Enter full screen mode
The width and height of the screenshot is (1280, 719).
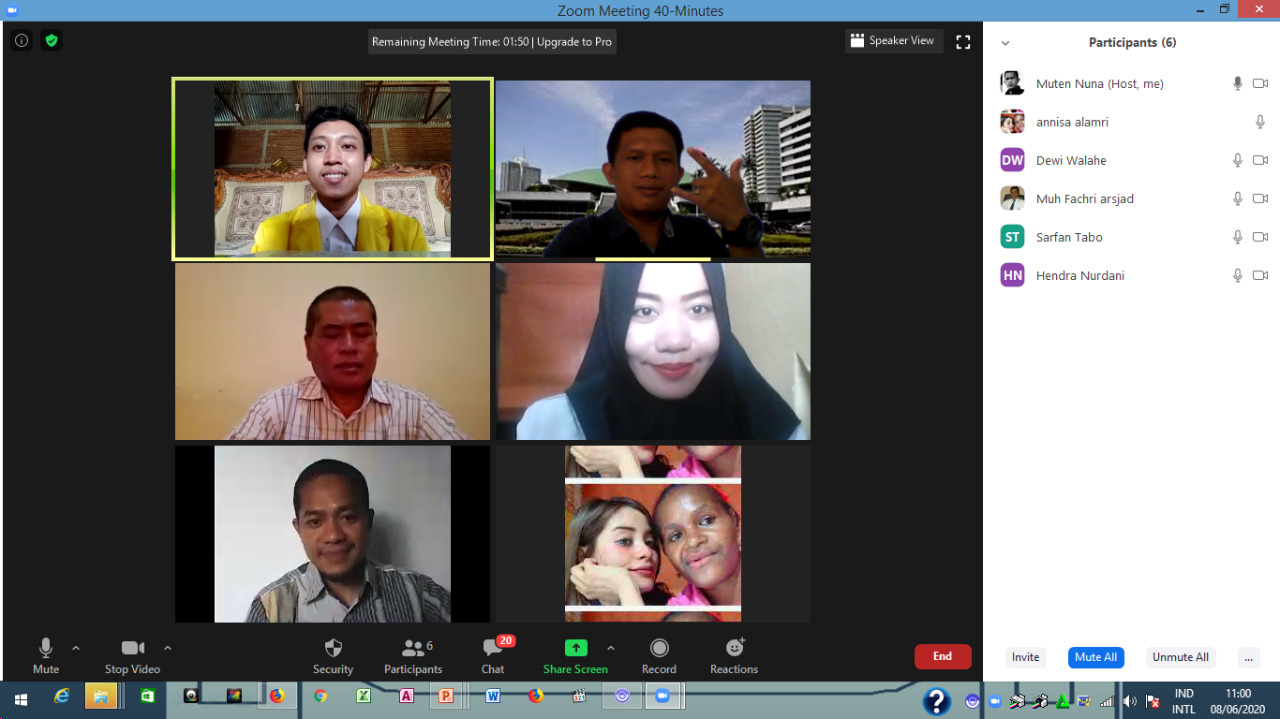[963, 42]
